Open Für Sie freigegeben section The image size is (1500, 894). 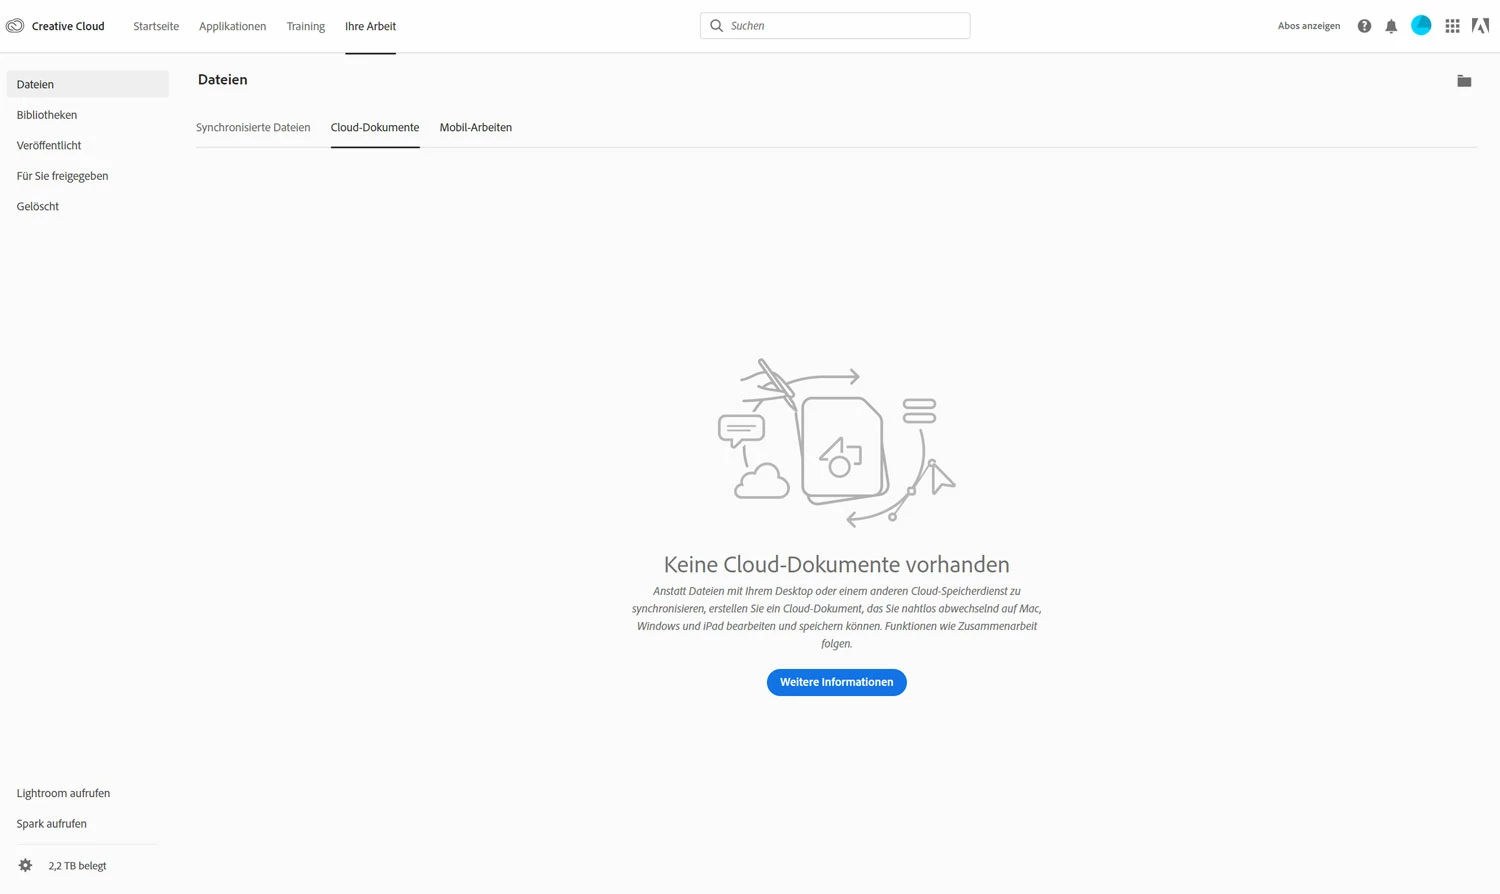pyautogui.click(x=62, y=176)
